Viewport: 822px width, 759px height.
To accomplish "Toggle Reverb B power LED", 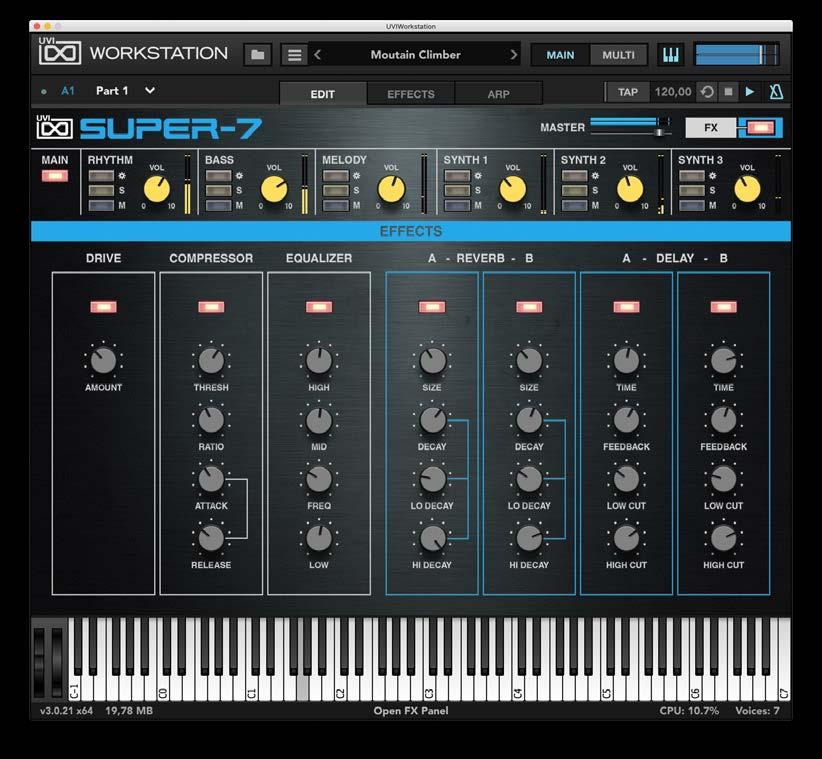I will 529,307.
